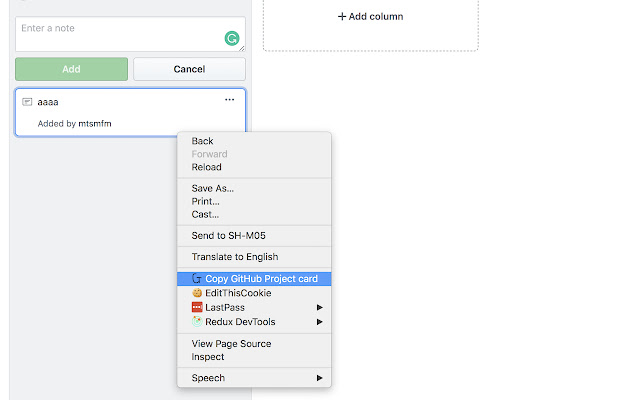Click the Redux DevTools icon
This screenshot has height=400, width=640.
(197, 322)
